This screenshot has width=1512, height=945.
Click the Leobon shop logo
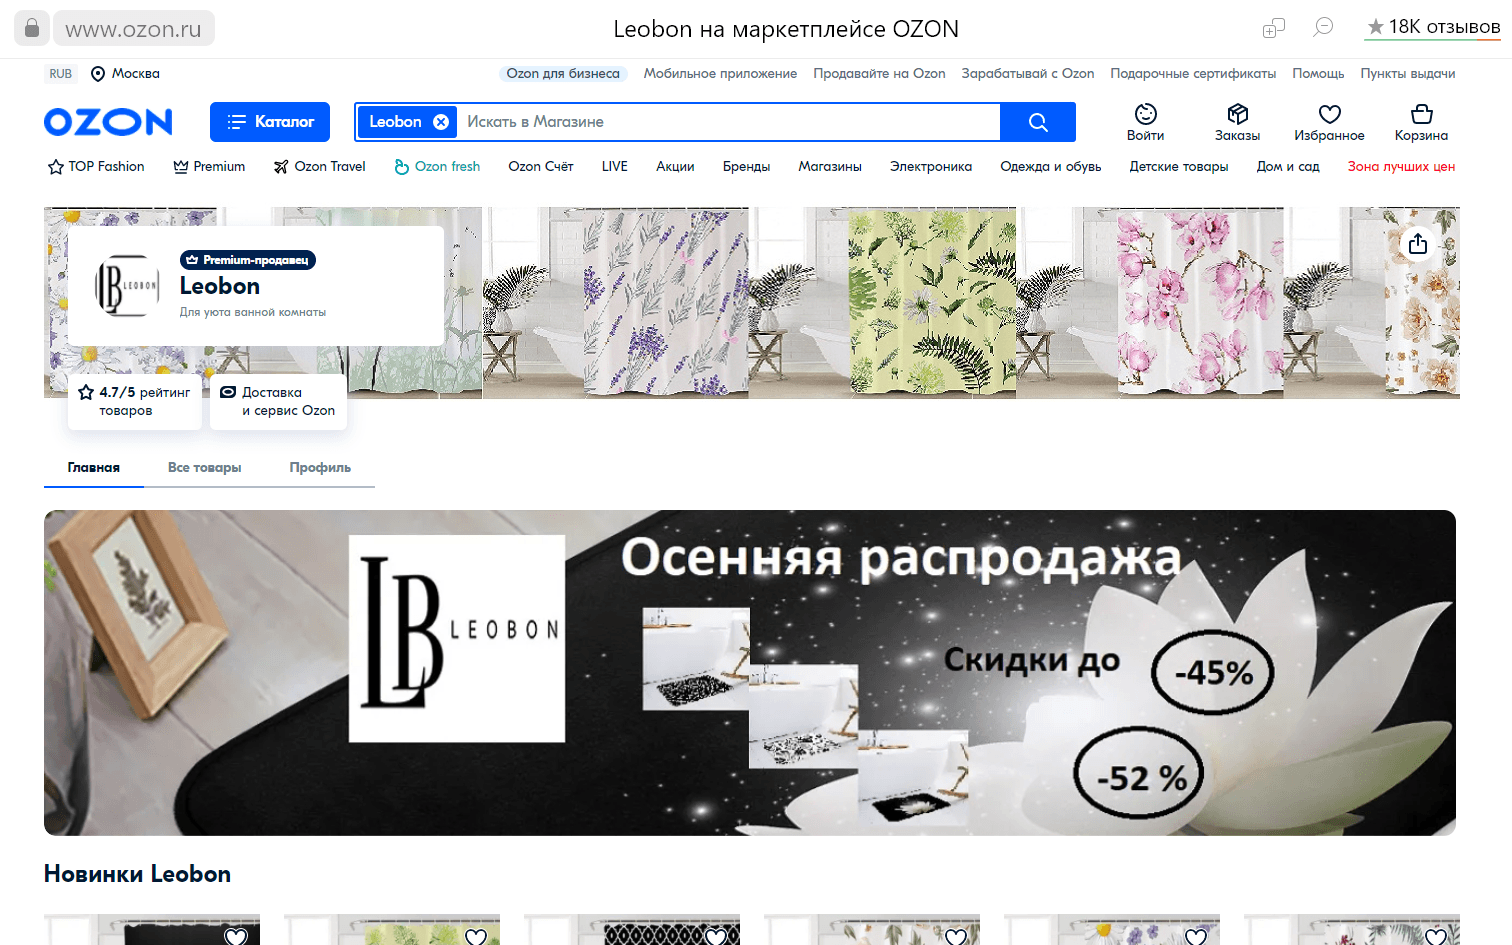(x=126, y=286)
